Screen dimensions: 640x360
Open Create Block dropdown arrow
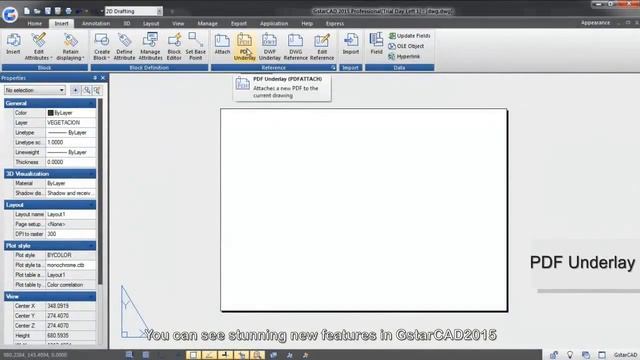(109, 58)
